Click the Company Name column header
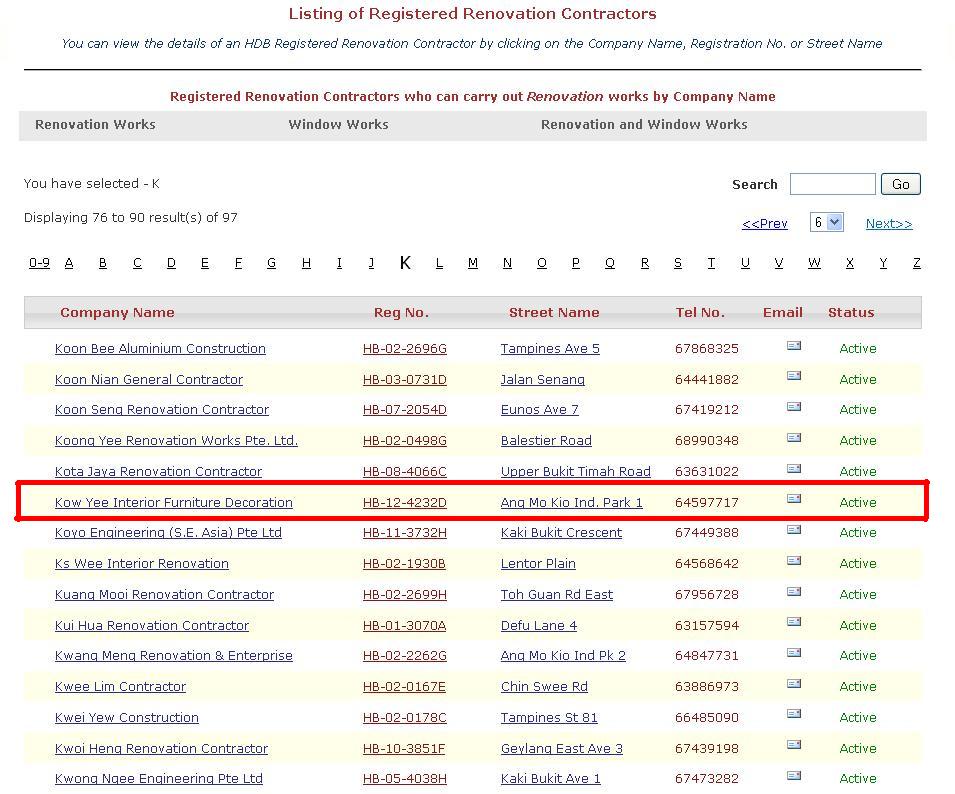The image size is (955, 794). click(117, 313)
